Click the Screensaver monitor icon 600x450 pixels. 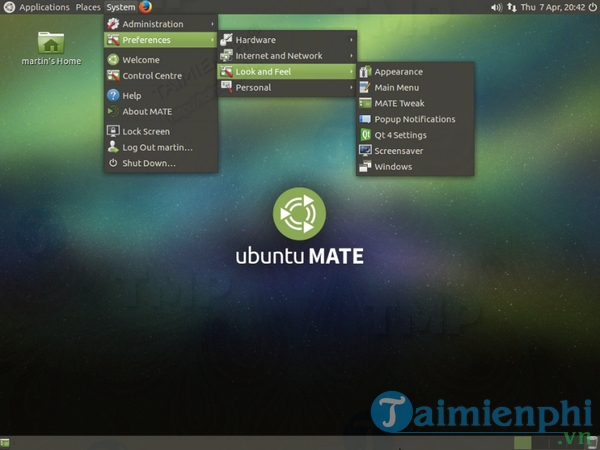365,150
